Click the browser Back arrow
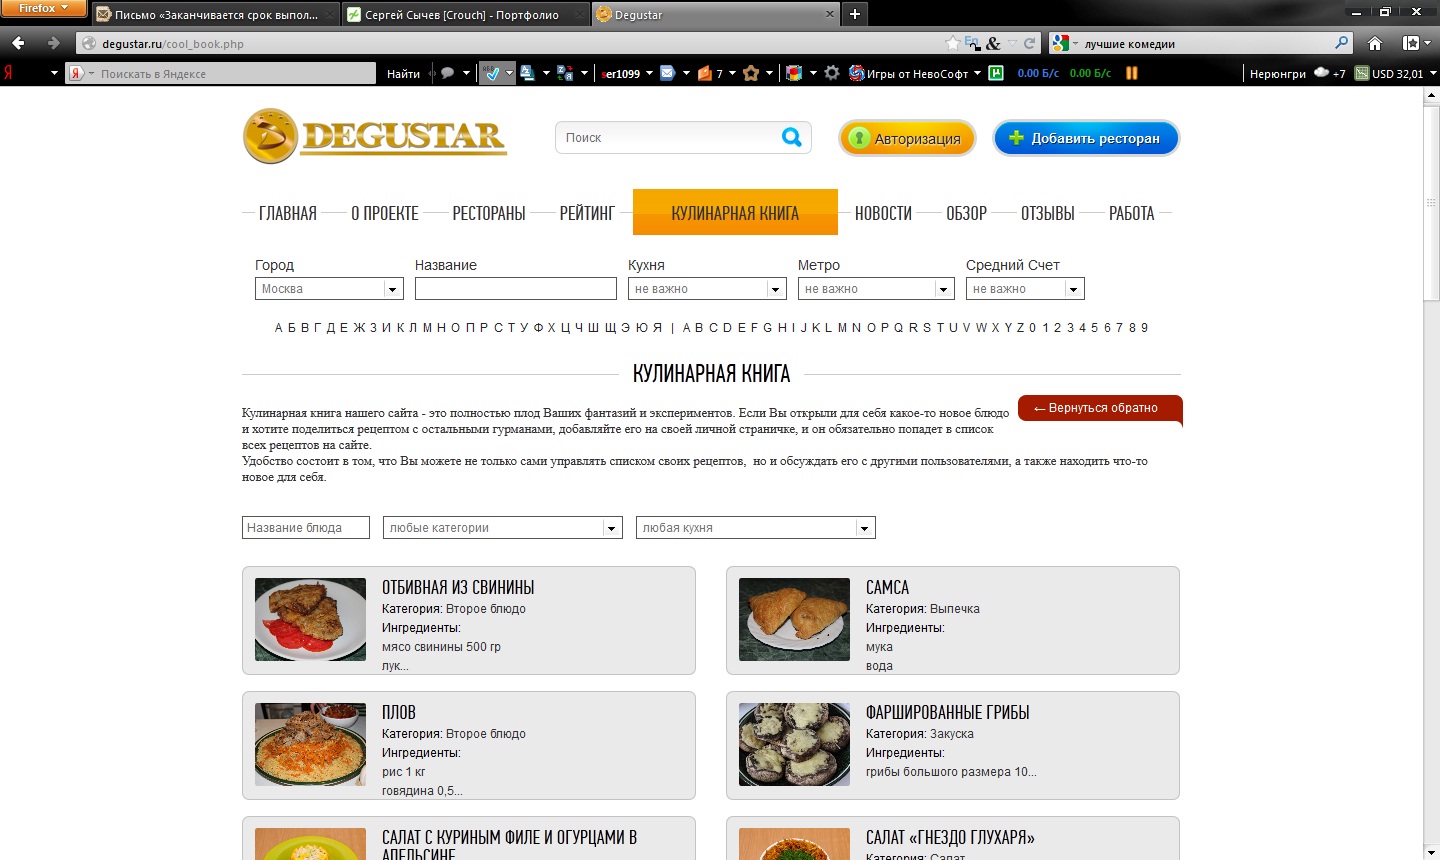The image size is (1440, 860). point(18,43)
